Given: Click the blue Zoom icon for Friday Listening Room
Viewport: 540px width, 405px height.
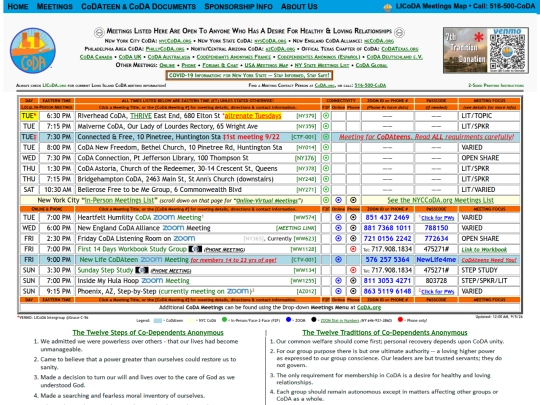Looking at the screenshot, I should [x=339, y=238].
